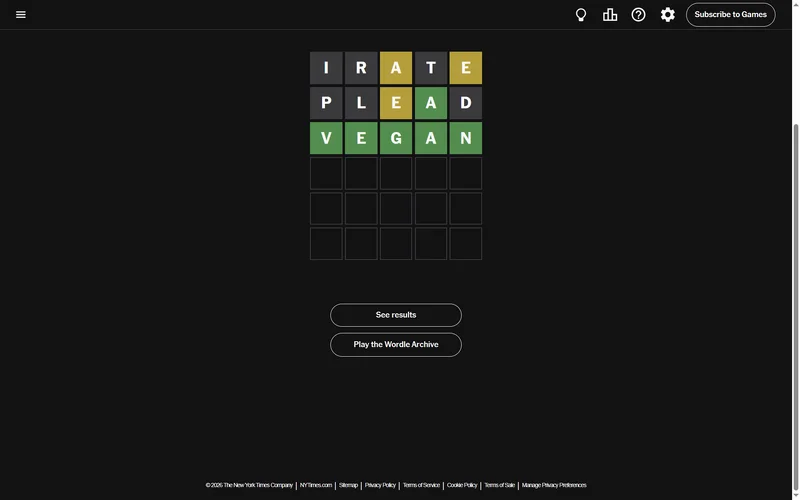Image resolution: width=800 pixels, height=500 pixels.
Task: Open the statistics bar chart icon
Action: click(610, 15)
